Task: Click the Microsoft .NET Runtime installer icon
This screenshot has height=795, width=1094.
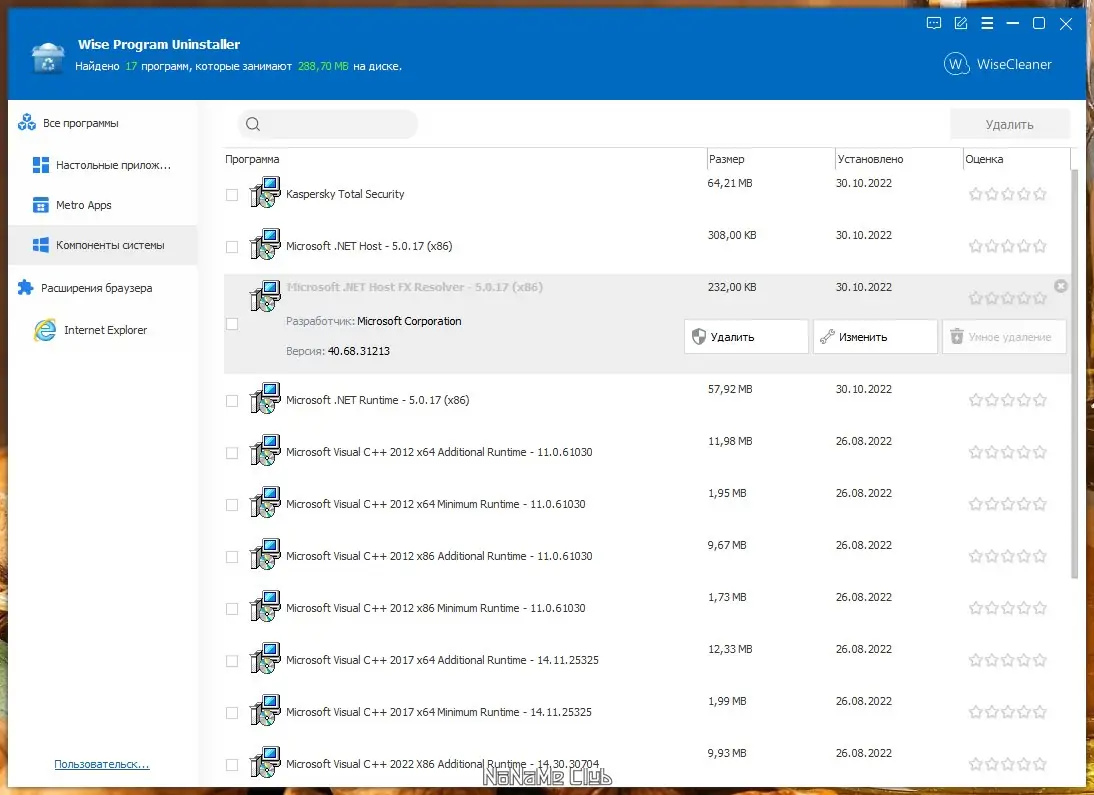Action: pyautogui.click(x=265, y=398)
